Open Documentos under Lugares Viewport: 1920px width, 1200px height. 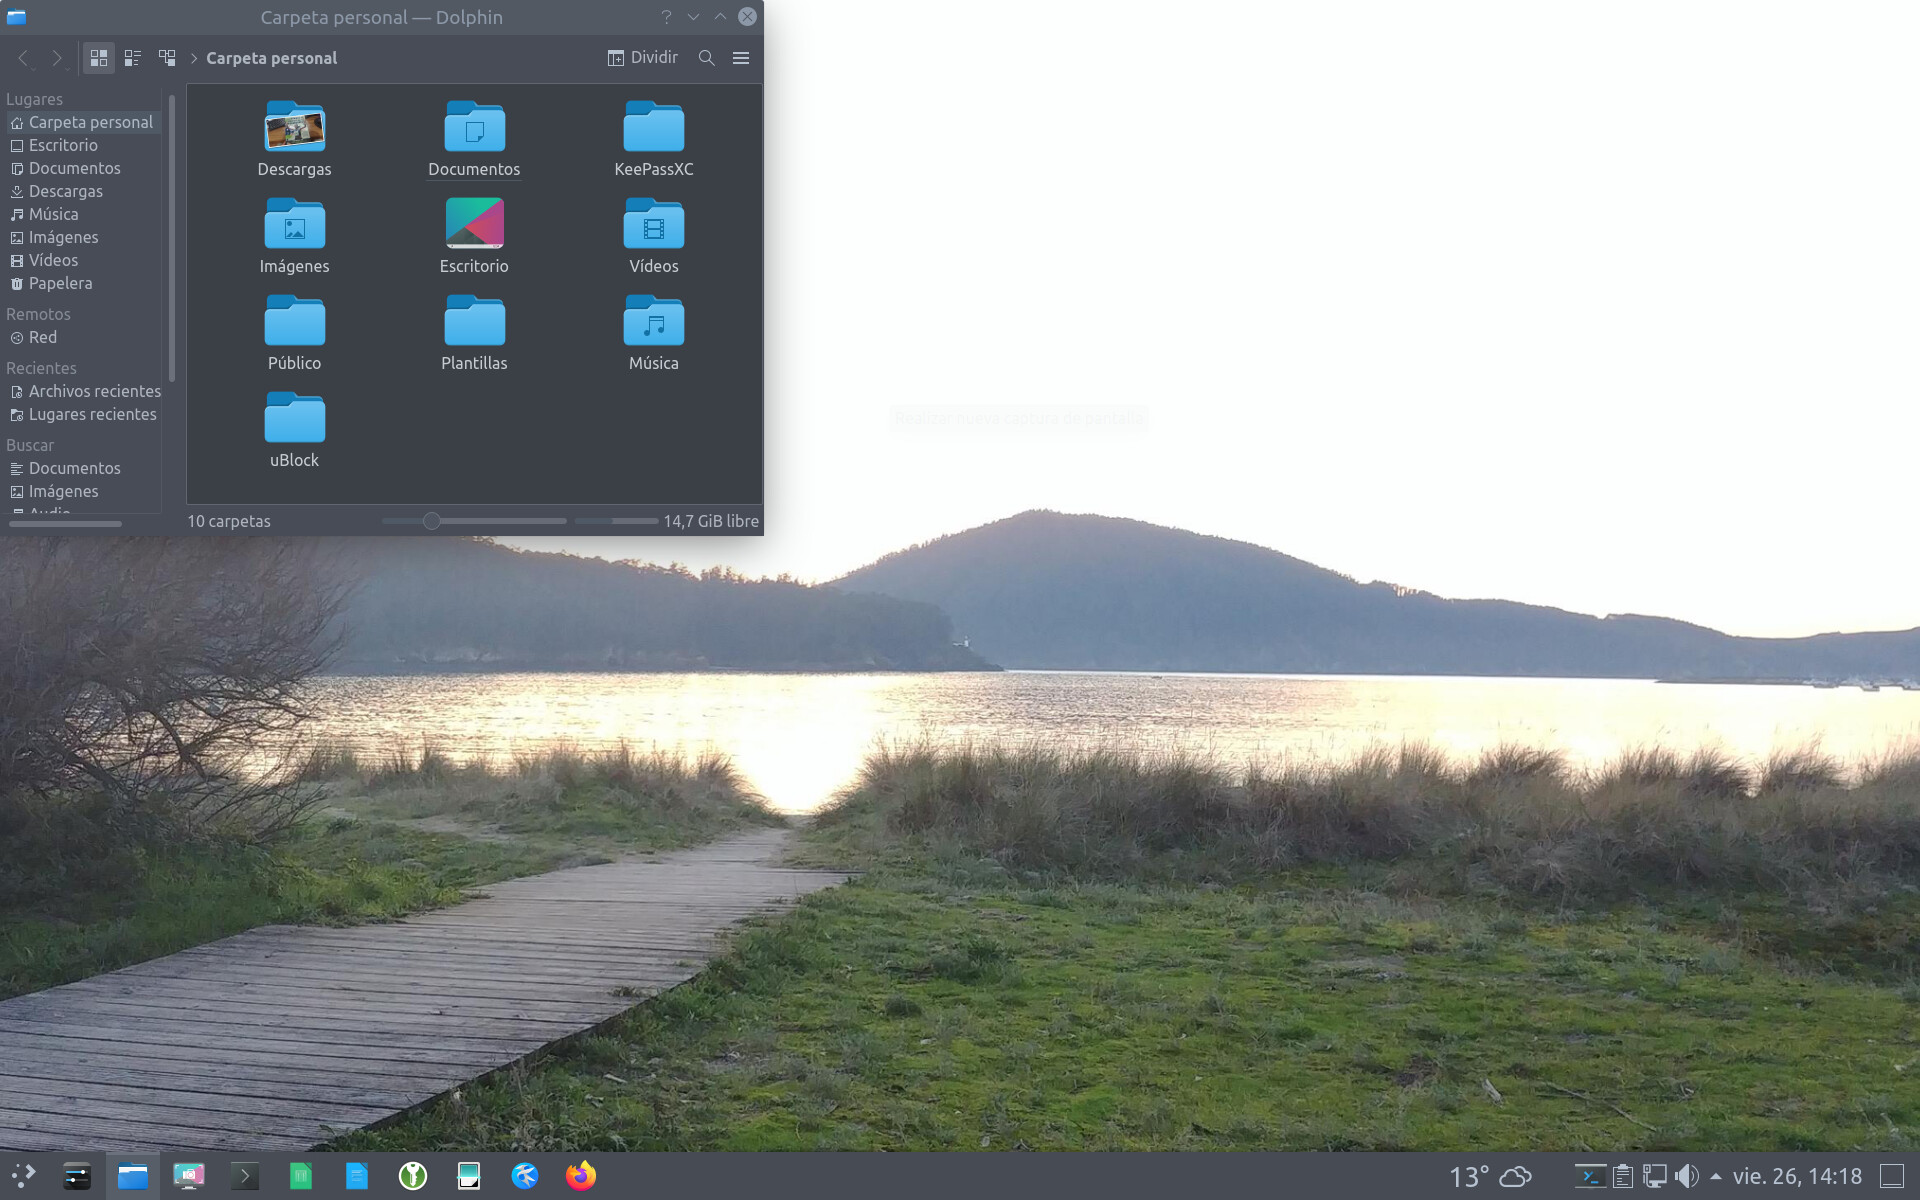pyautogui.click(x=83, y=168)
